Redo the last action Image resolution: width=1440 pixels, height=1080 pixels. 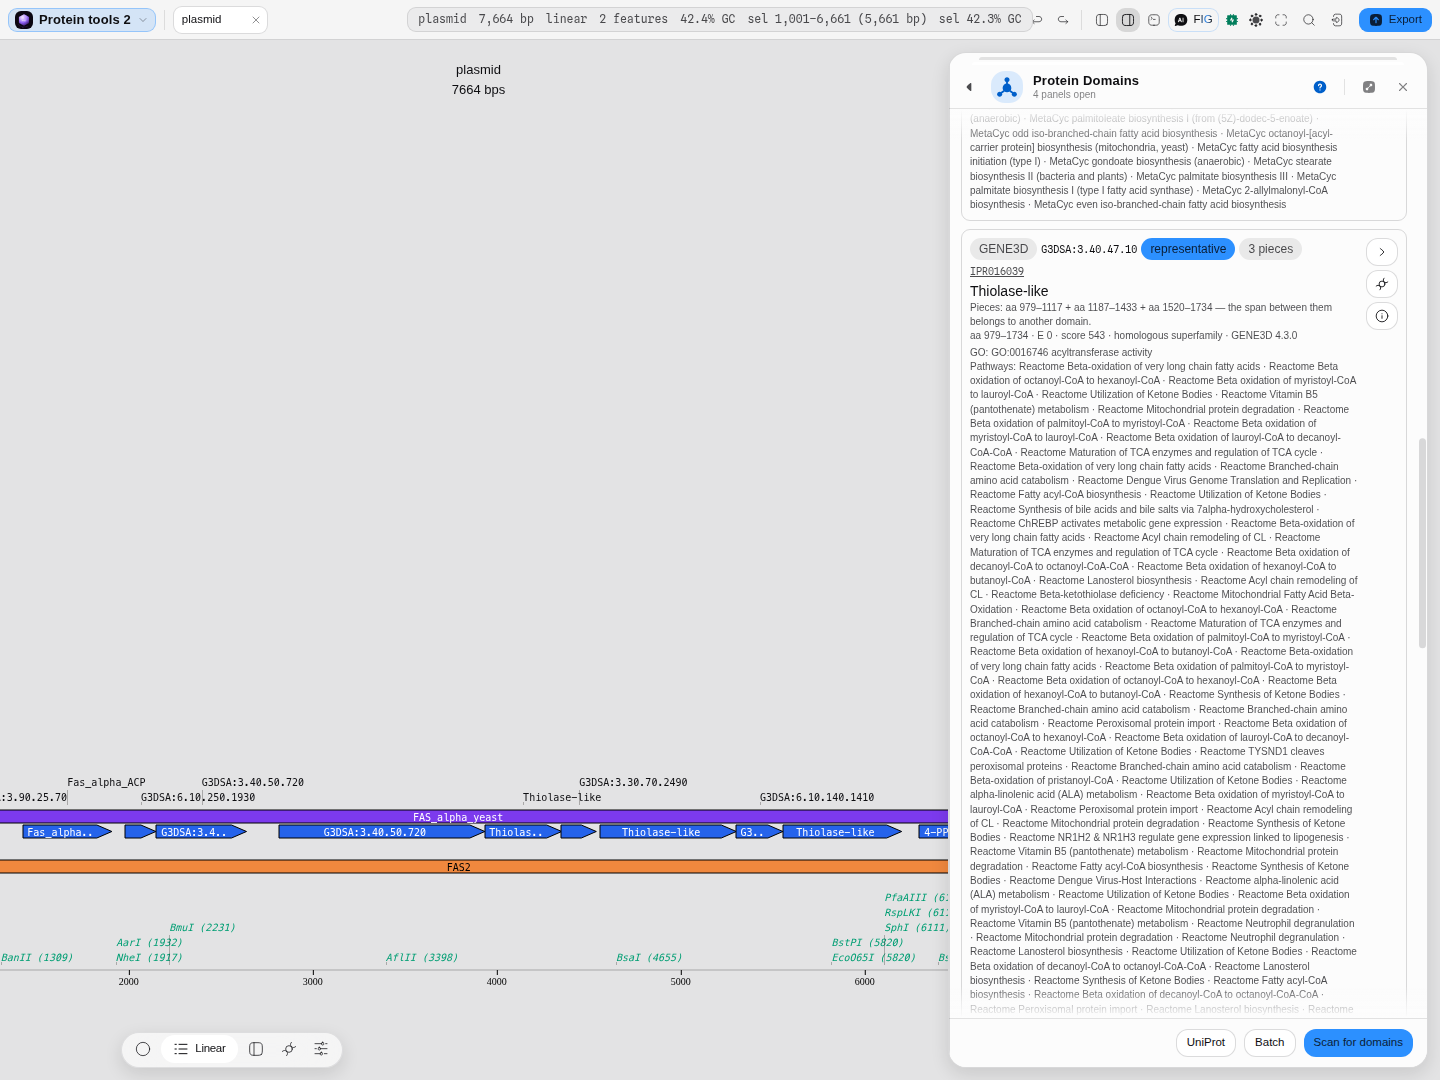[x=1063, y=20]
